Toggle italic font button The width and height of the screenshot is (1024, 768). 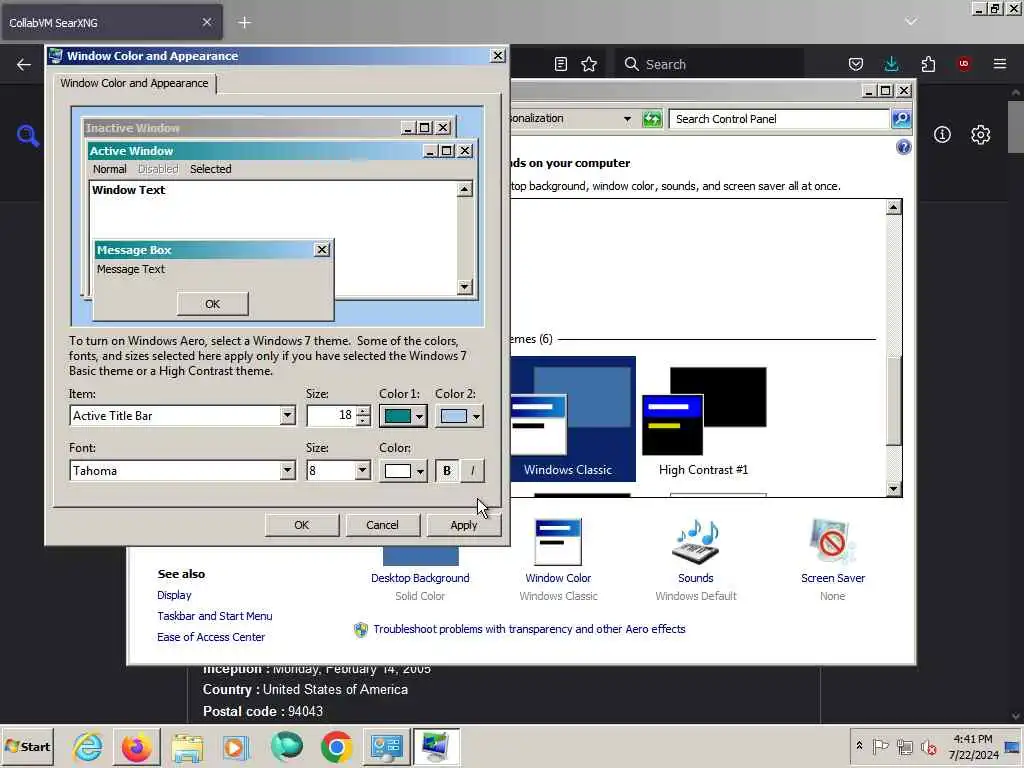pos(472,471)
